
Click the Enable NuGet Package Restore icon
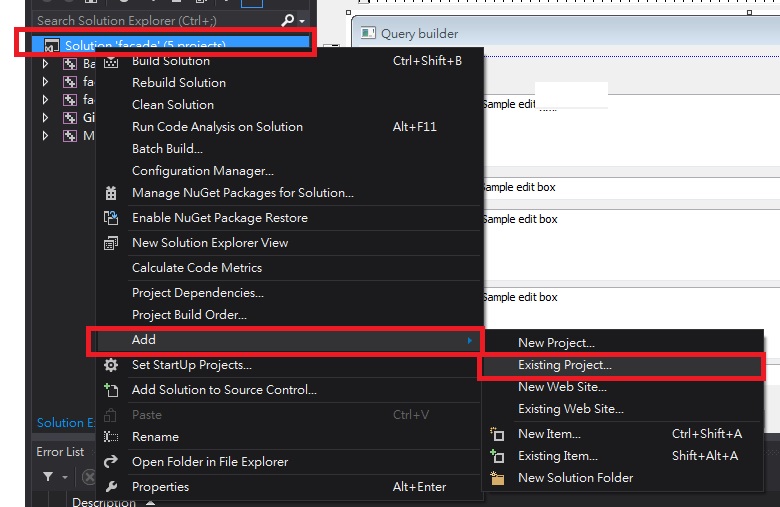coord(111,218)
